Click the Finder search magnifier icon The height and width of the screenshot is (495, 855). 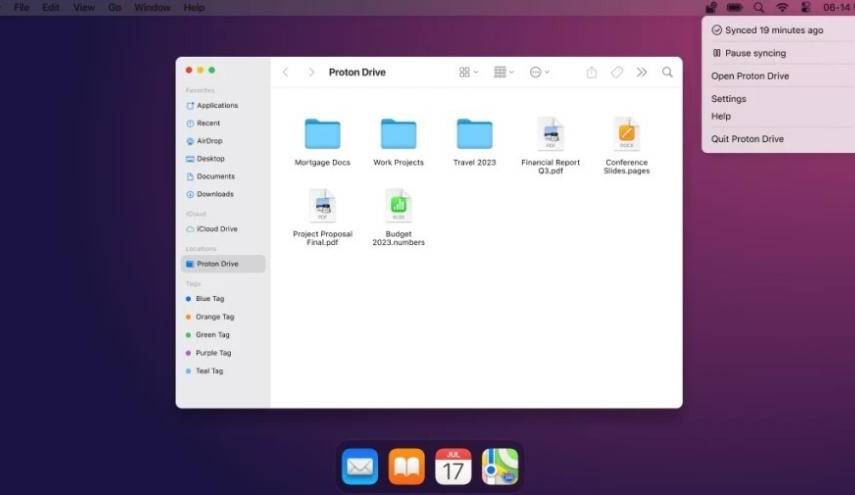(x=667, y=72)
